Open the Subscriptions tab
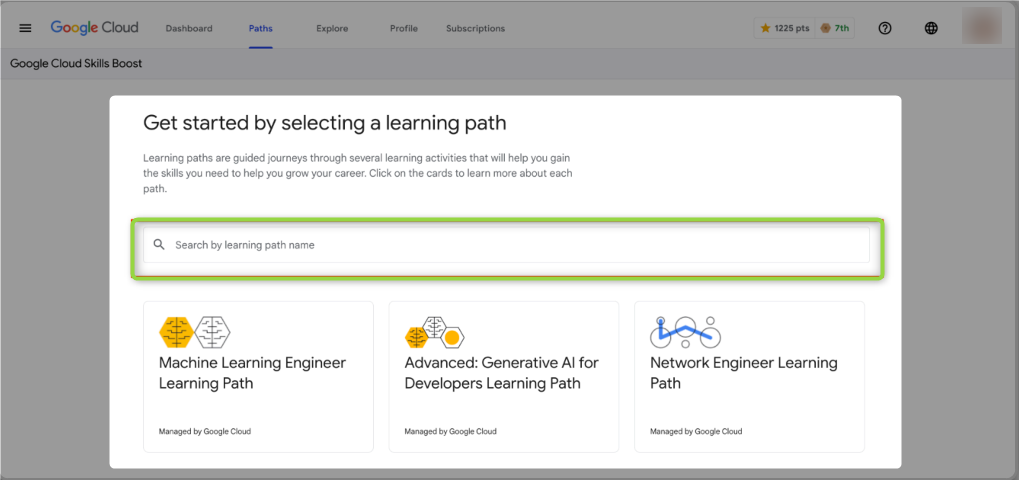Screen dimensions: 1019x480 pos(476,29)
